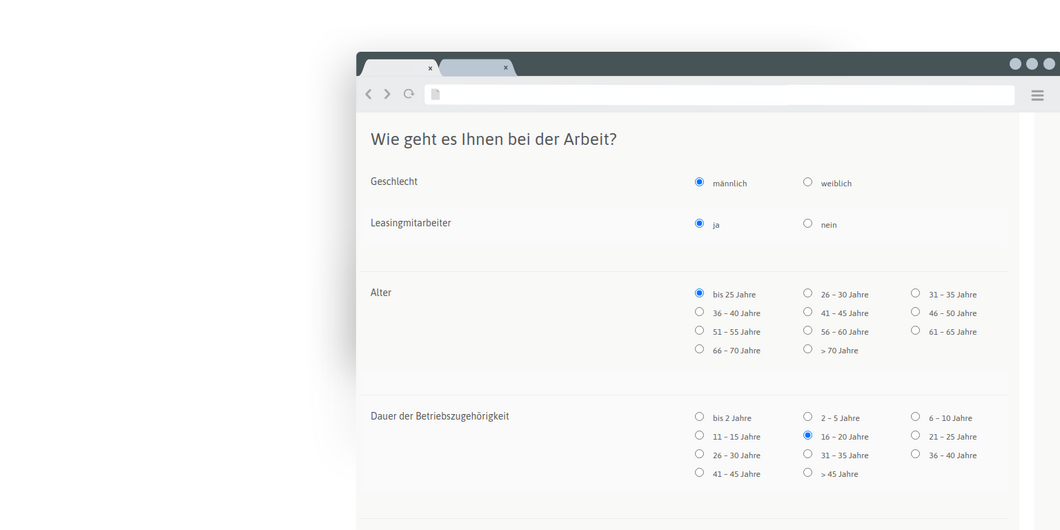This screenshot has height=530, width=1060.
Task: Click the 'Dauer der Betriebszugehörigkeit' label
Action: [439, 416]
